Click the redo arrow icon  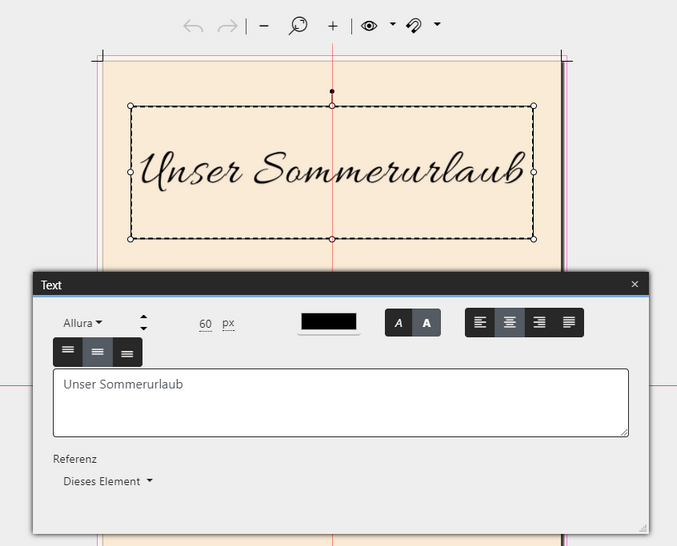coord(228,26)
